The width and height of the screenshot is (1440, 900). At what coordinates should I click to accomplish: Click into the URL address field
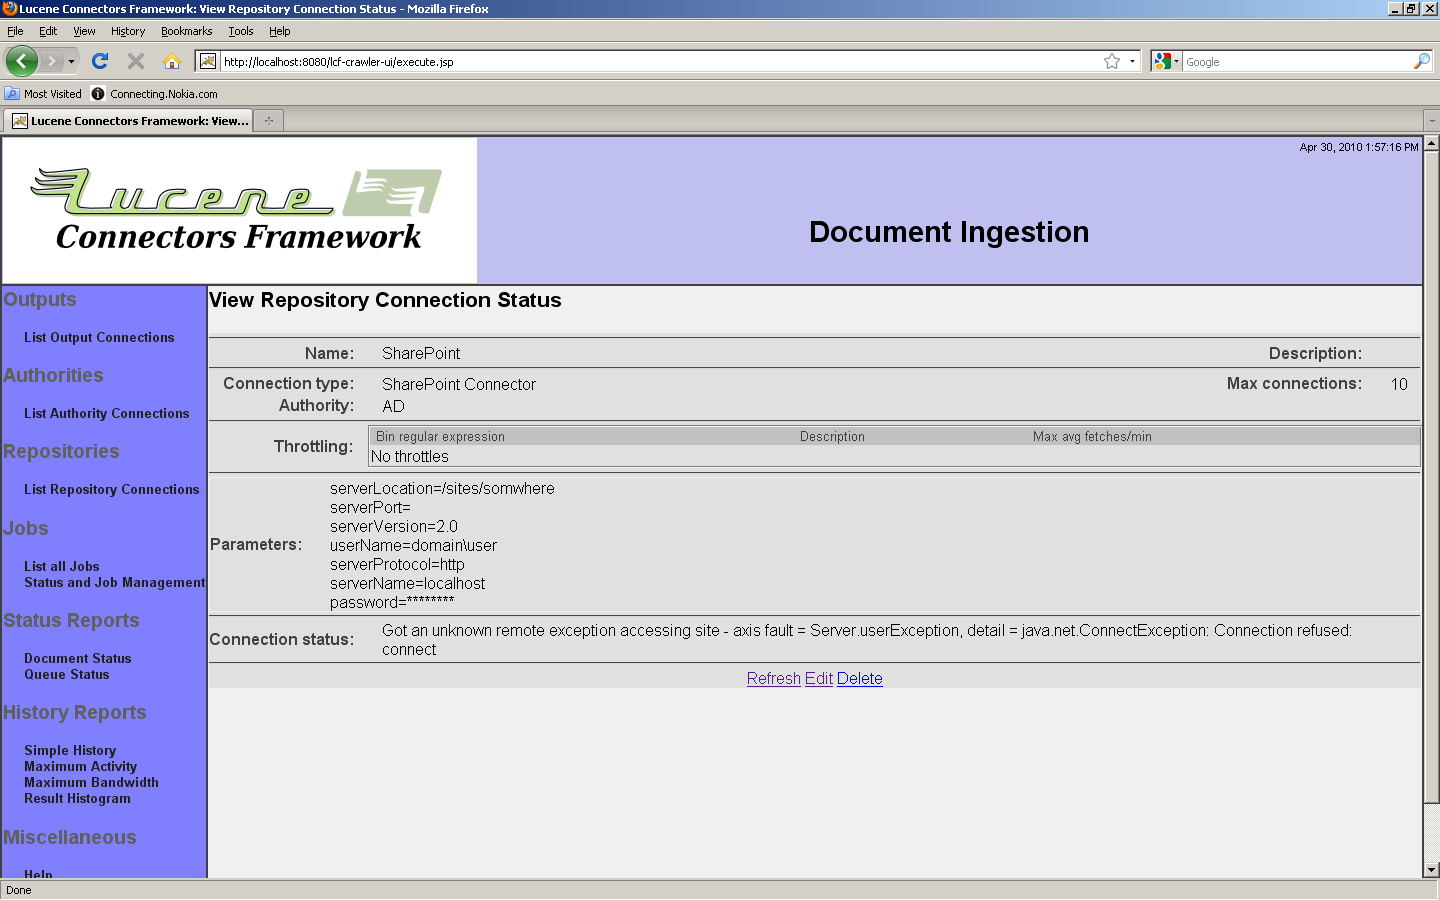point(650,61)
